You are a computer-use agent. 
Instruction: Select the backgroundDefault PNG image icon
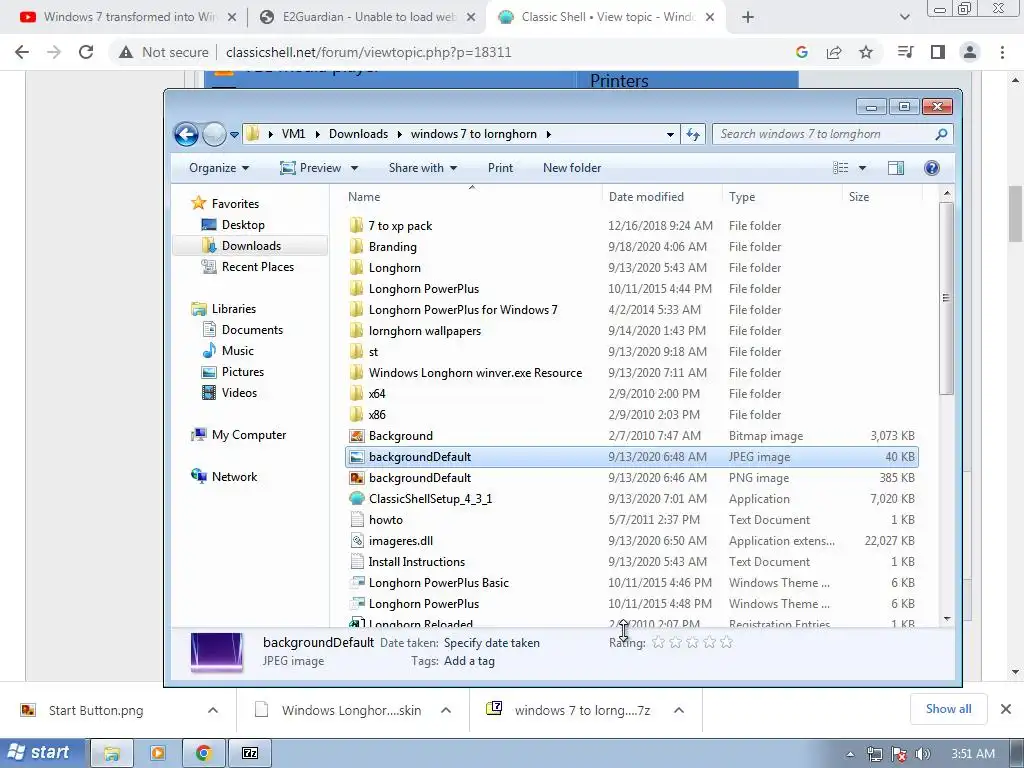point(357,478)
